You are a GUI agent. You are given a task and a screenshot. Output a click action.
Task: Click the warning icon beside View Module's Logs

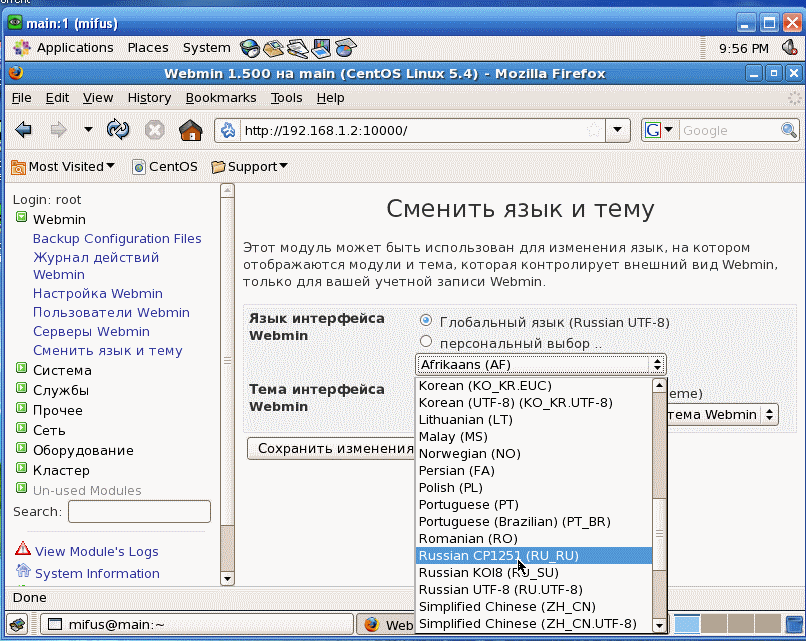click(x=23, y=549)
